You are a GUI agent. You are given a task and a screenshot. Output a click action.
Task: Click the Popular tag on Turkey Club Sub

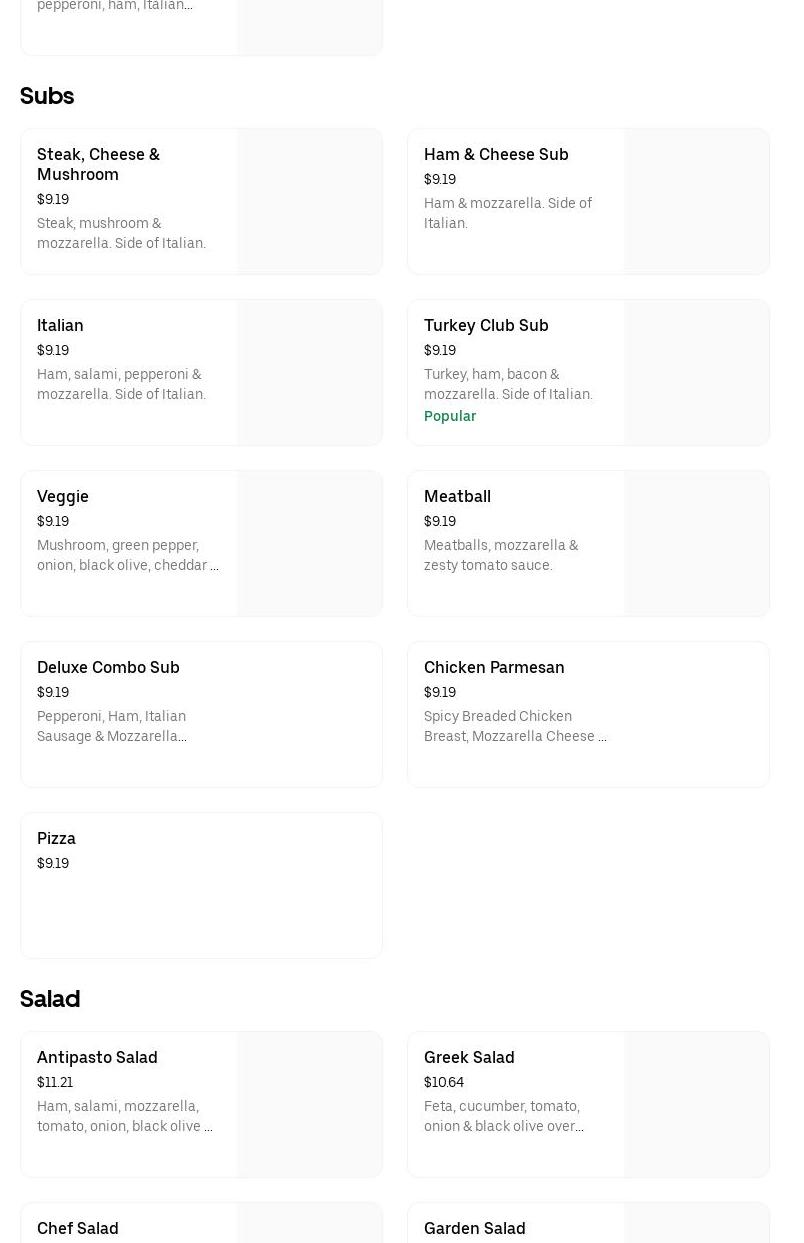450,416
